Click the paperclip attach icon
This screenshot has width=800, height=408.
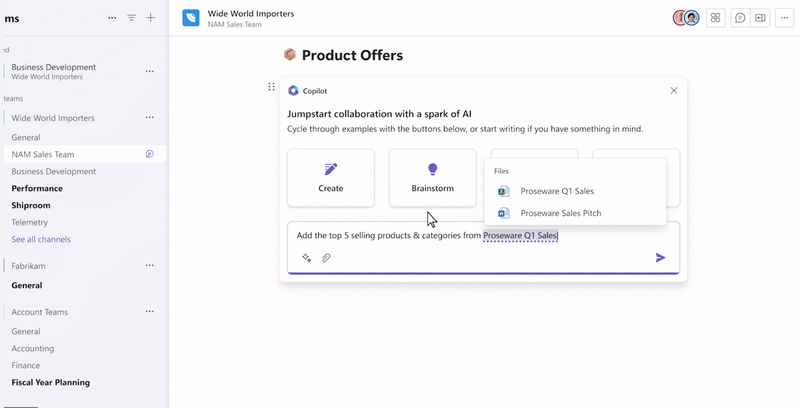326,258
